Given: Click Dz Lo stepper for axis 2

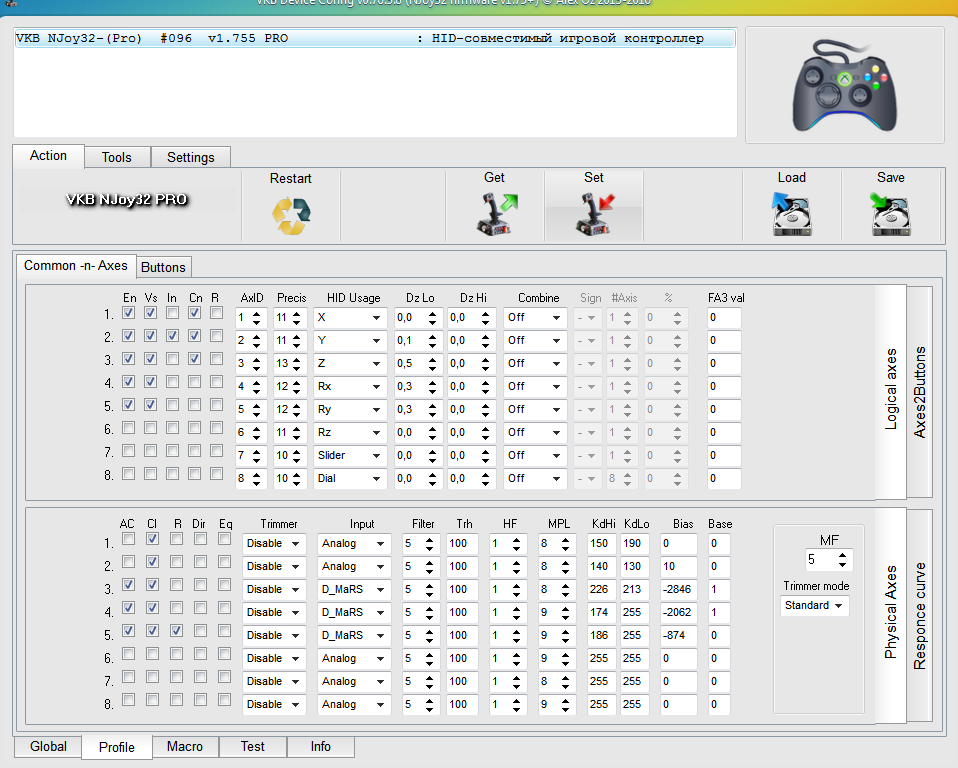Looking at the screenshot, I should point(433,340).
